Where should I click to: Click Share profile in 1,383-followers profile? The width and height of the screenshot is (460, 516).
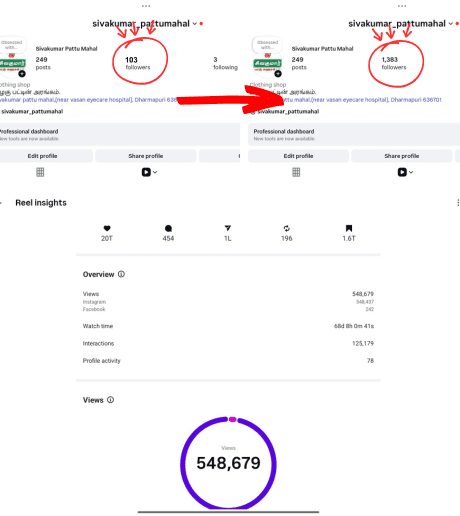[402, 156]
